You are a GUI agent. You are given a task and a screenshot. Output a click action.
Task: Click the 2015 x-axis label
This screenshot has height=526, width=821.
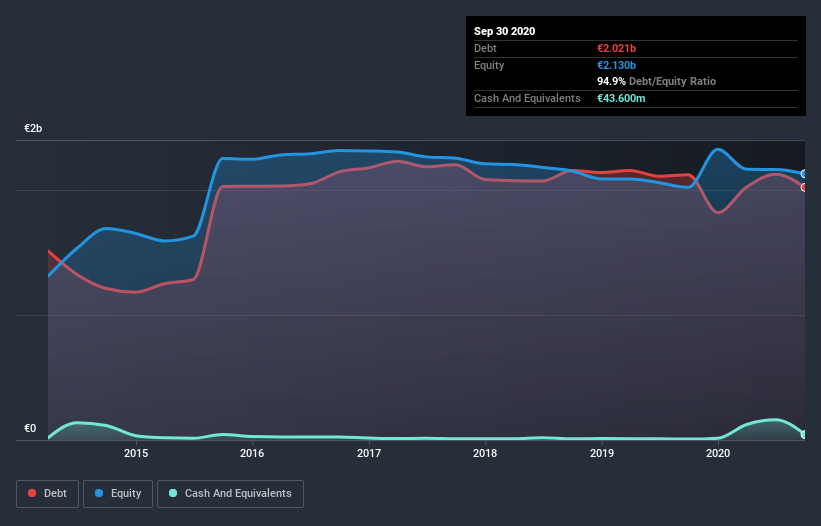click(136, 453)
